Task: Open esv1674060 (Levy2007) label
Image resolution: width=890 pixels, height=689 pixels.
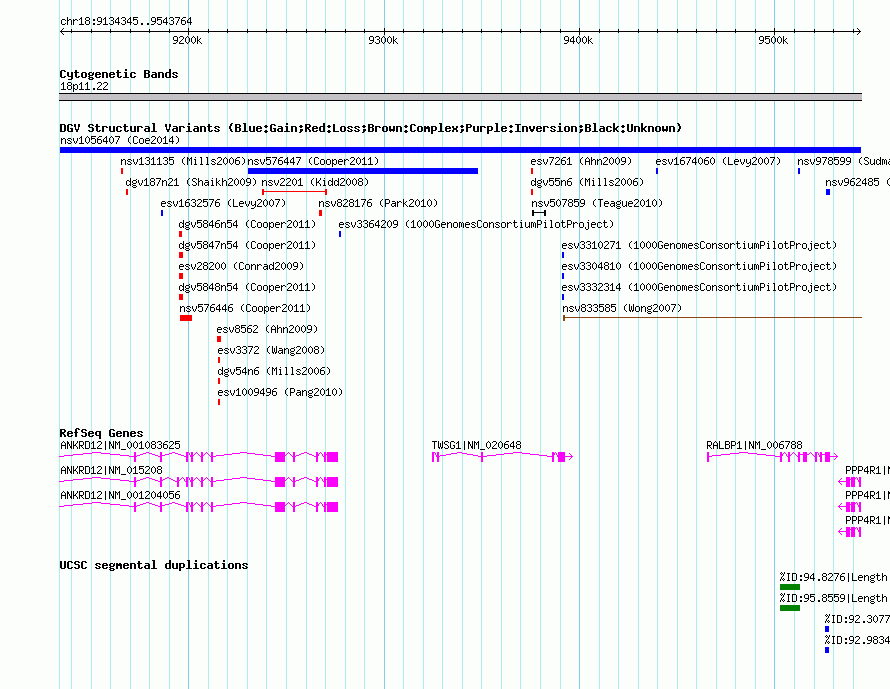Action: 718,161
